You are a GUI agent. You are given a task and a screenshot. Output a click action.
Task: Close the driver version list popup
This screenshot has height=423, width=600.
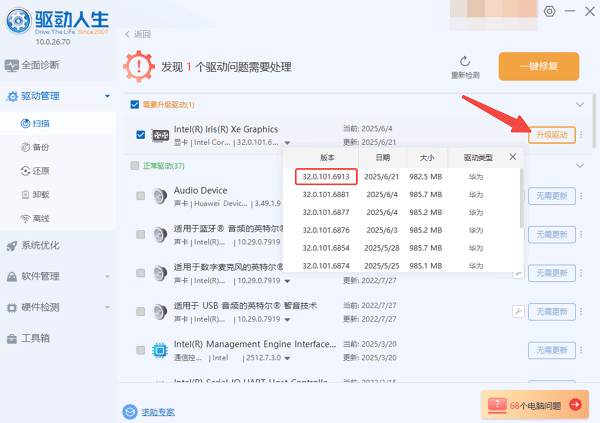(513, 157)
